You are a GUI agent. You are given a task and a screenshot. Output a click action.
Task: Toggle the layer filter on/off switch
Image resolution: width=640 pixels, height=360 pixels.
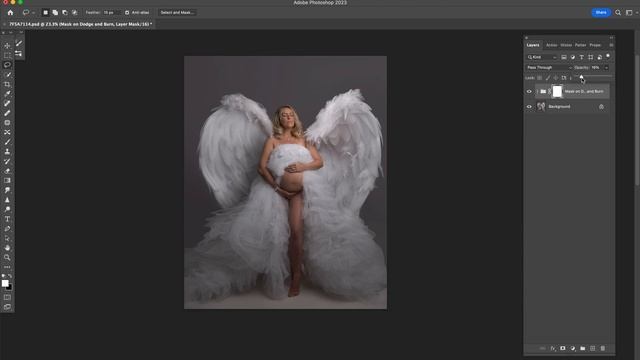pyautogui.click(x=608, y=56)
